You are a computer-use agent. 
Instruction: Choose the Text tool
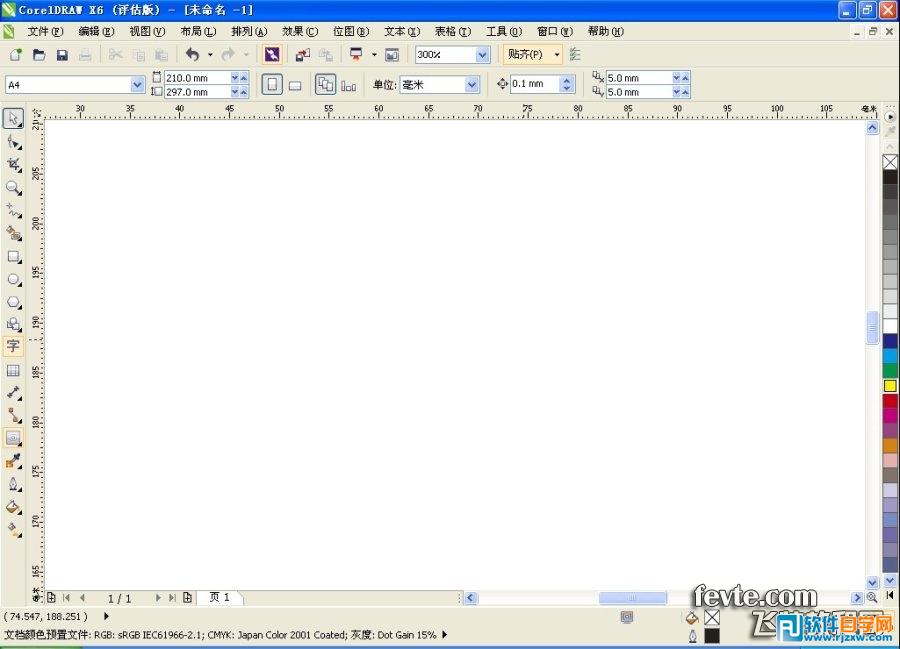click(x=13, y=347)
